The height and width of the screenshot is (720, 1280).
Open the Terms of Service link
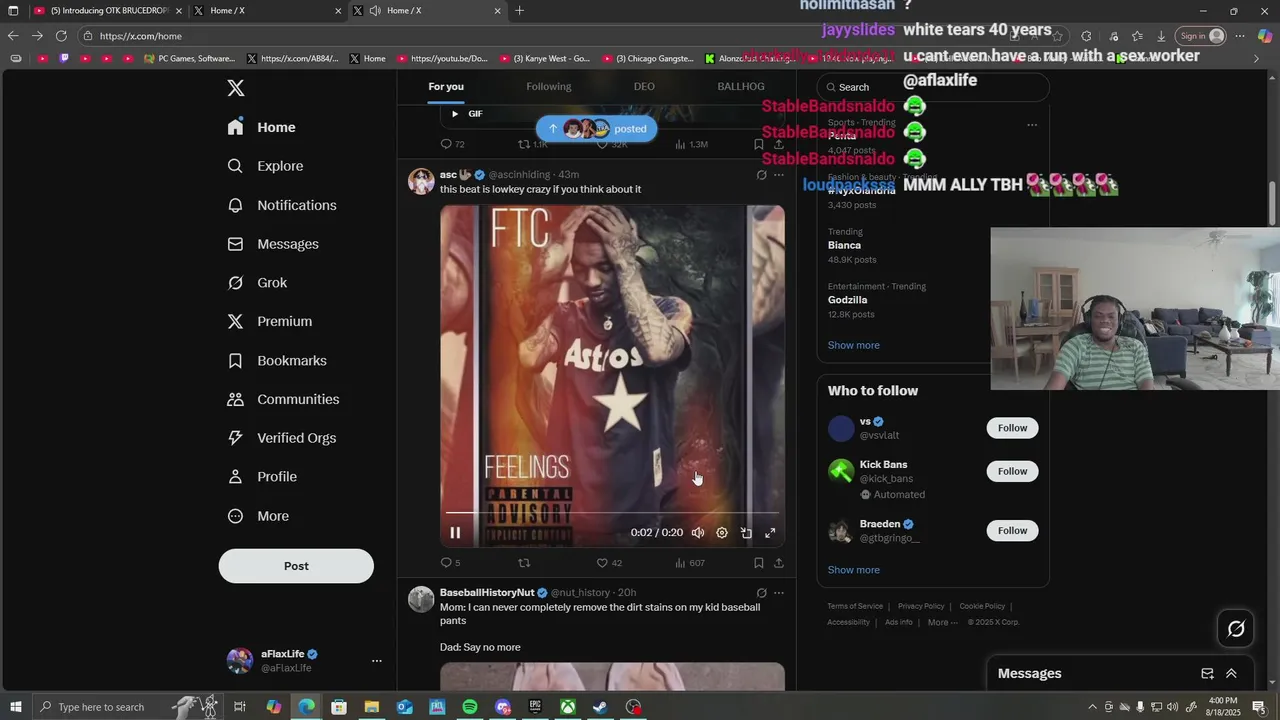[855, 606]
